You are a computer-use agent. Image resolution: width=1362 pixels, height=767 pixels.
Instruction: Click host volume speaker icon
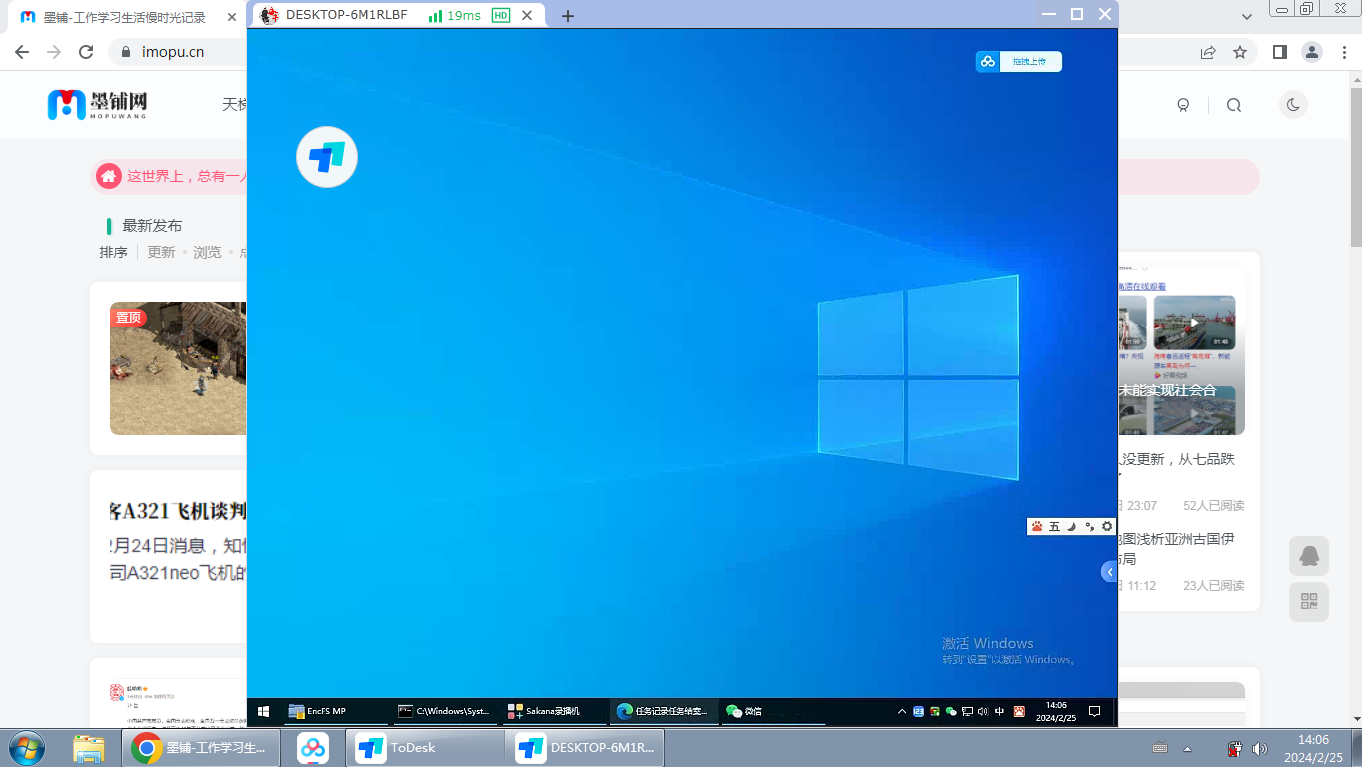pos(1260,749)
